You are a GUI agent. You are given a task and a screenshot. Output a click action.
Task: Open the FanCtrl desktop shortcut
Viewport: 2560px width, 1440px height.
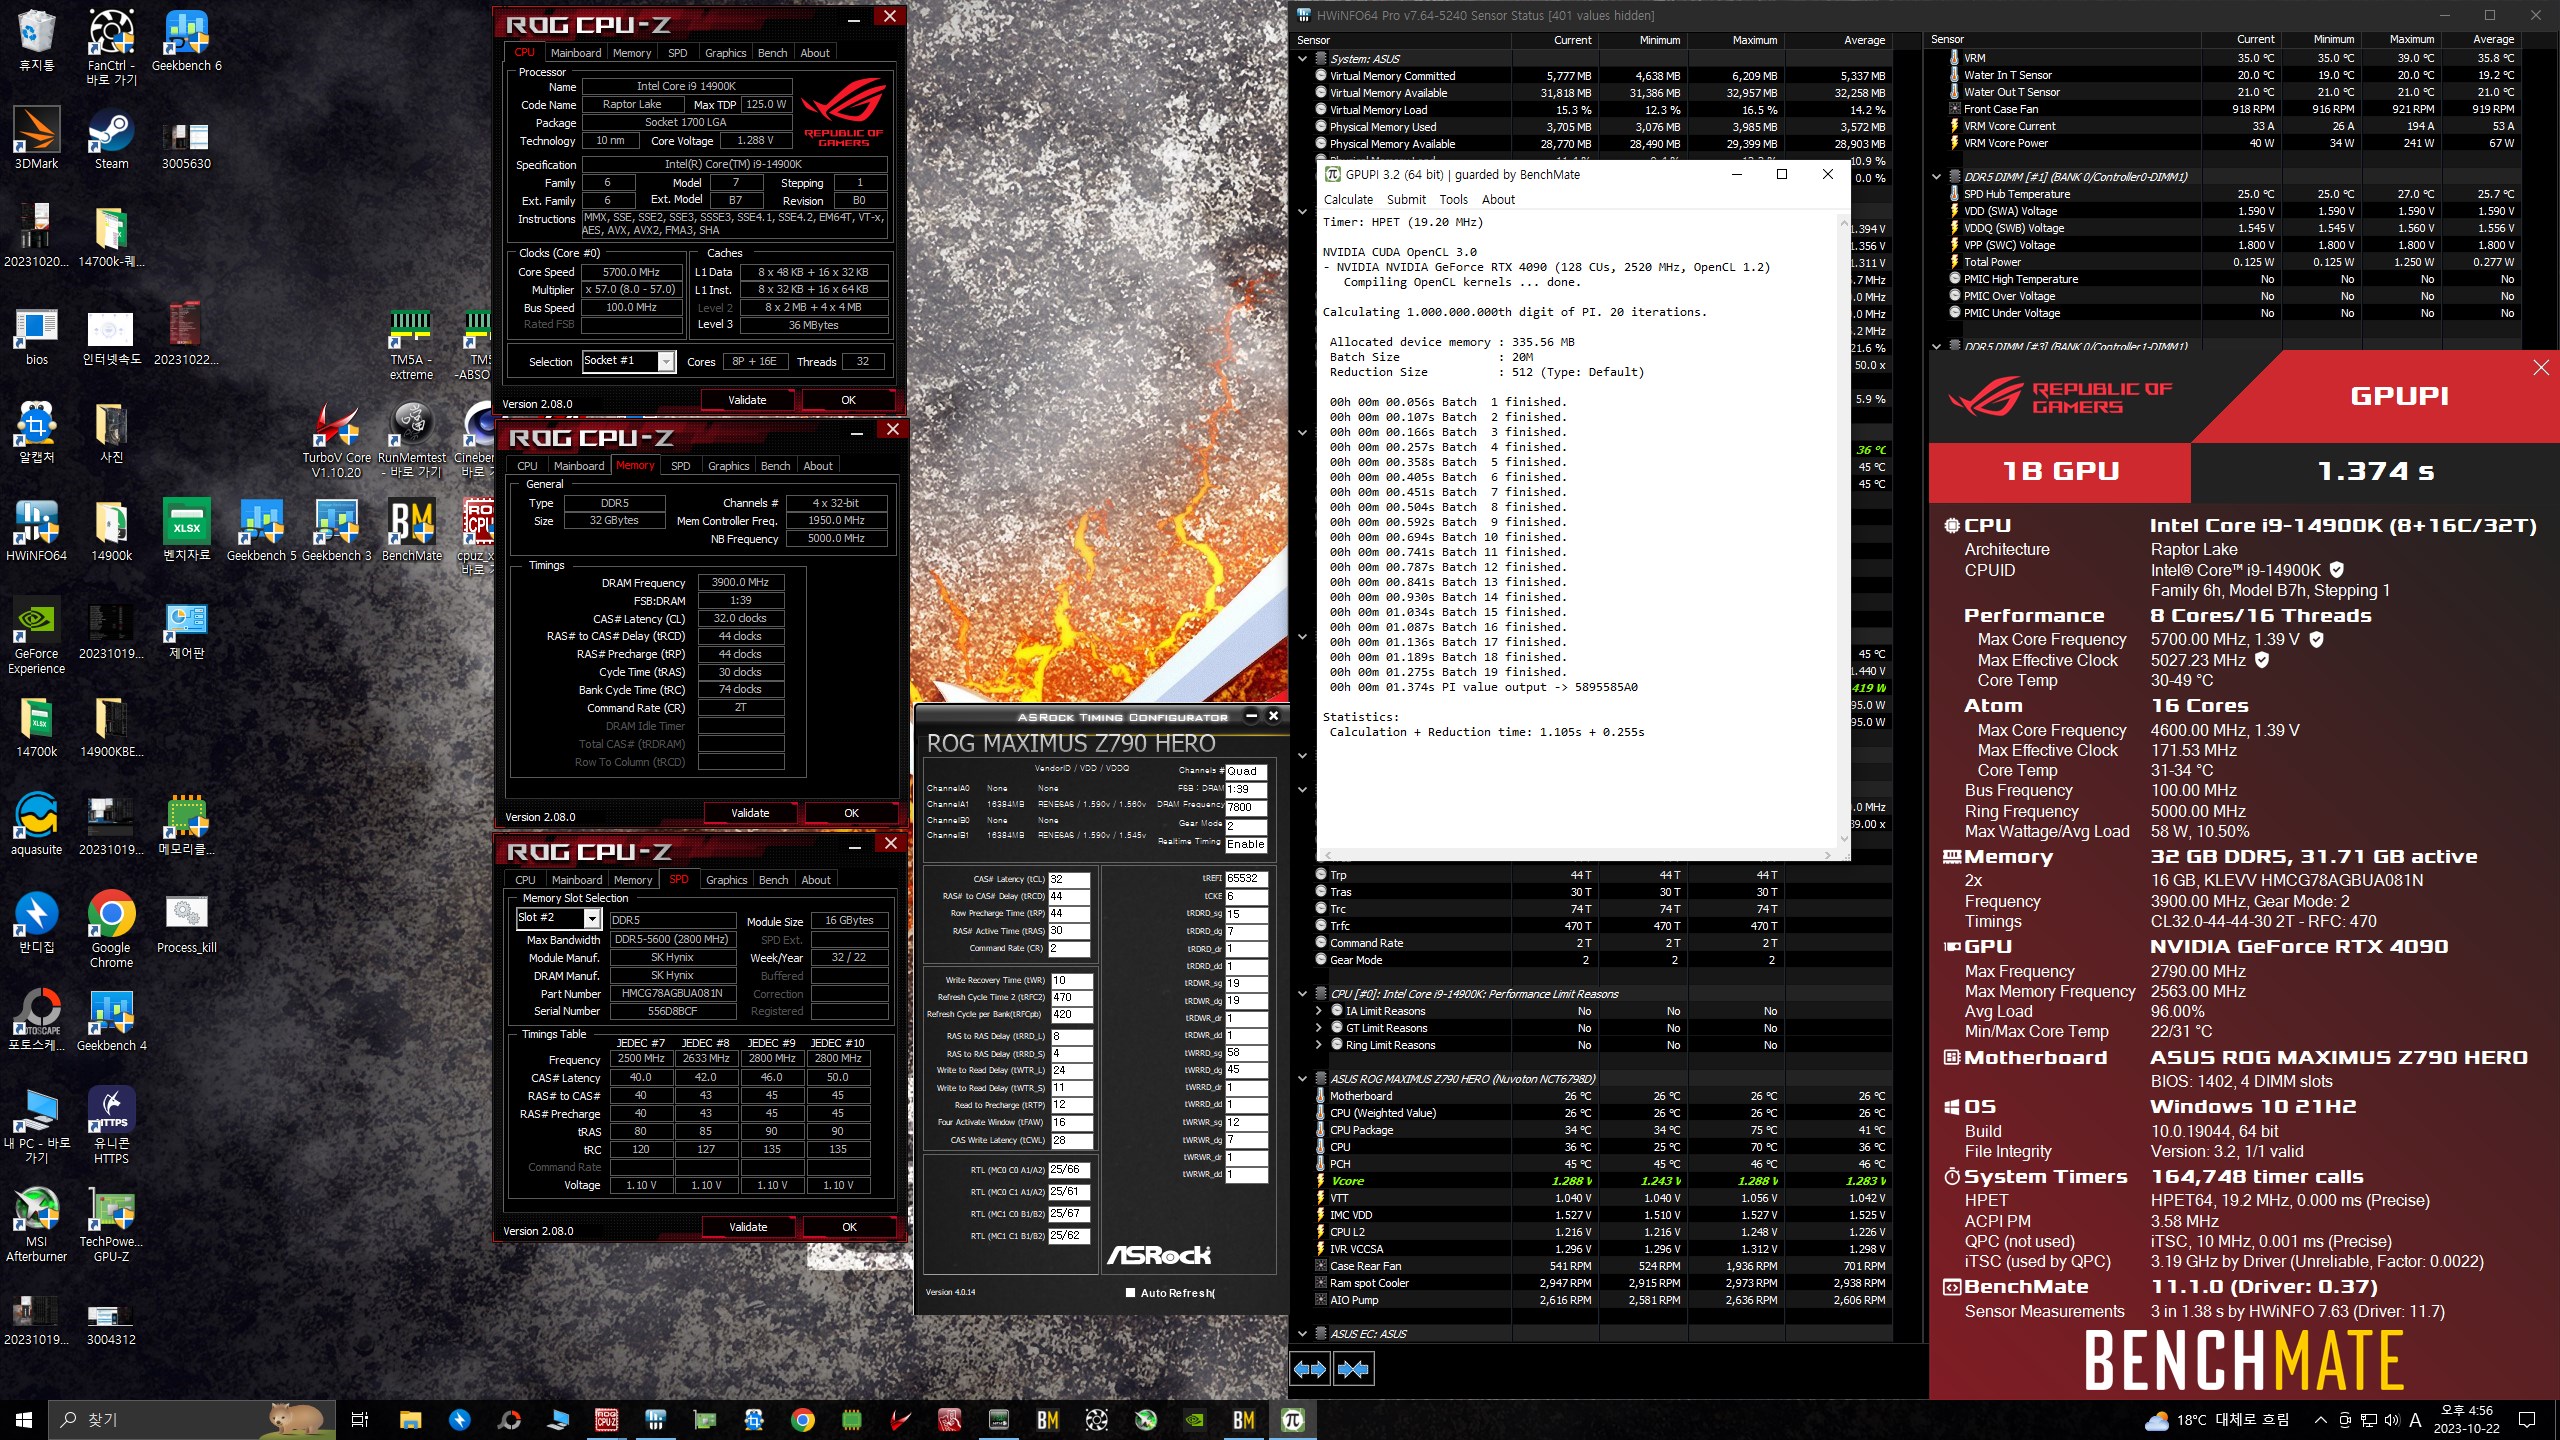tap(111, 47)
